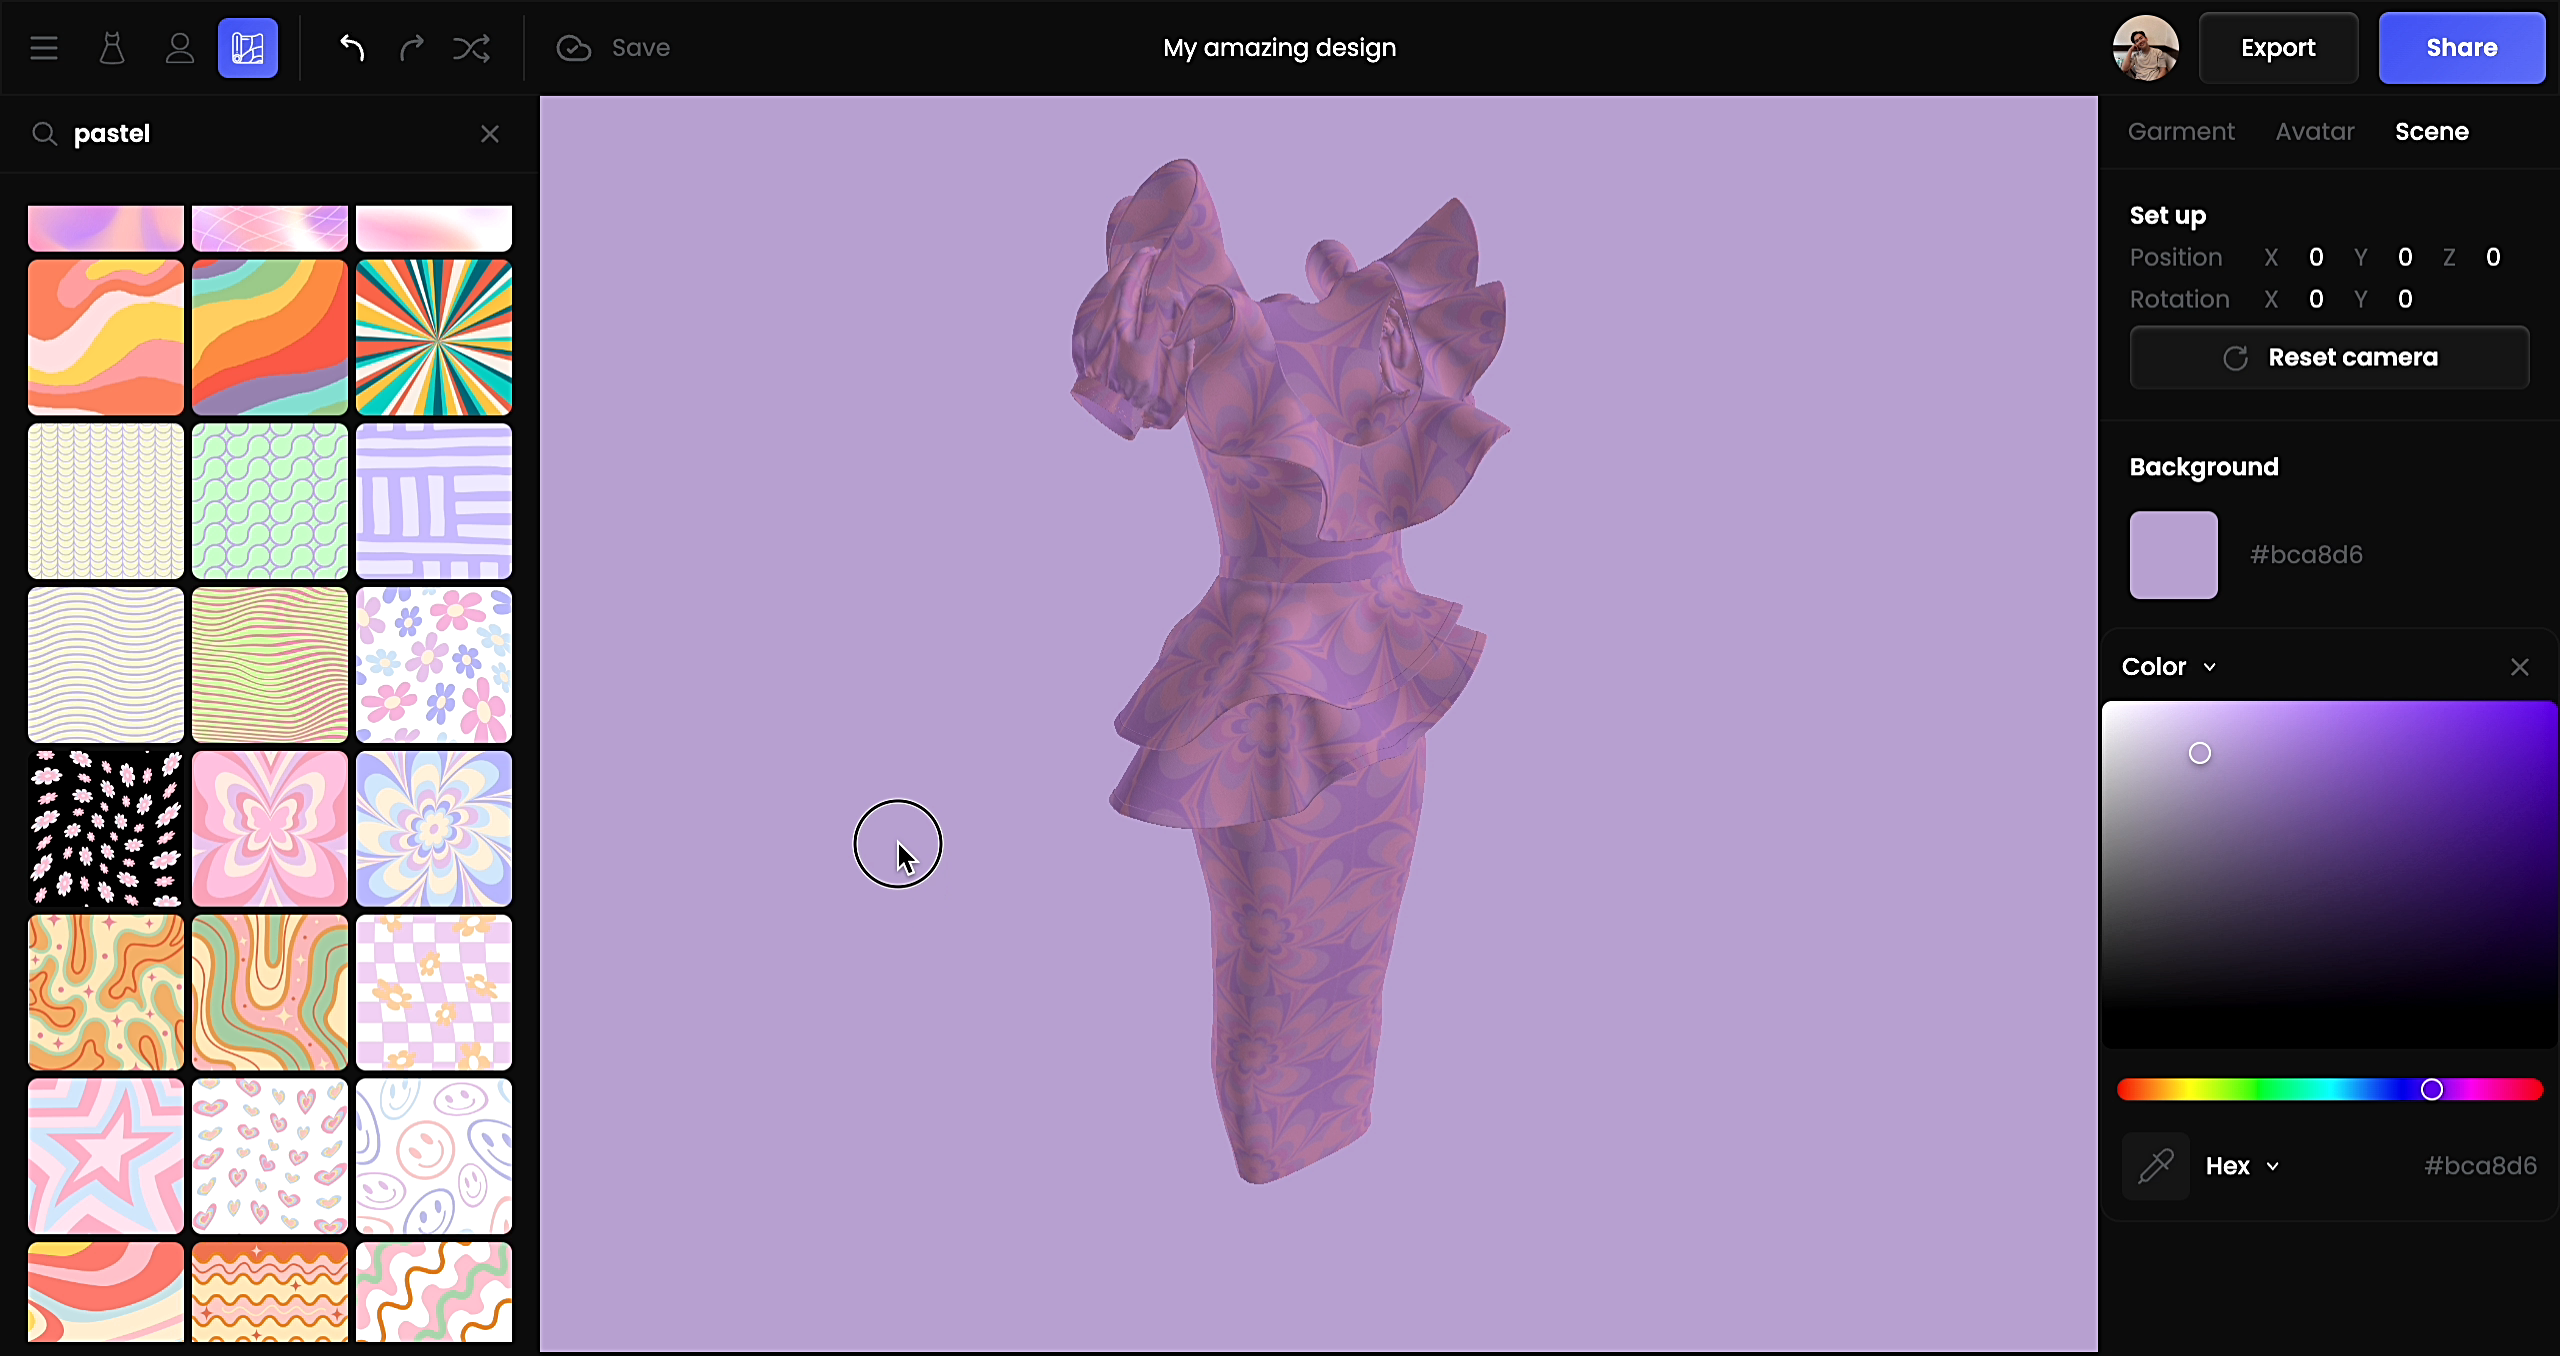Select the lilac checkered flower pattern
The height and width of the screenshot is (1356, 2560).
pos(434,993)
